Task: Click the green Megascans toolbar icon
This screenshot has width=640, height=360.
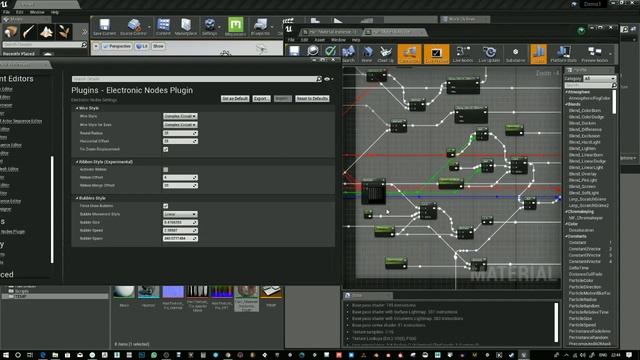Action: 236,27
